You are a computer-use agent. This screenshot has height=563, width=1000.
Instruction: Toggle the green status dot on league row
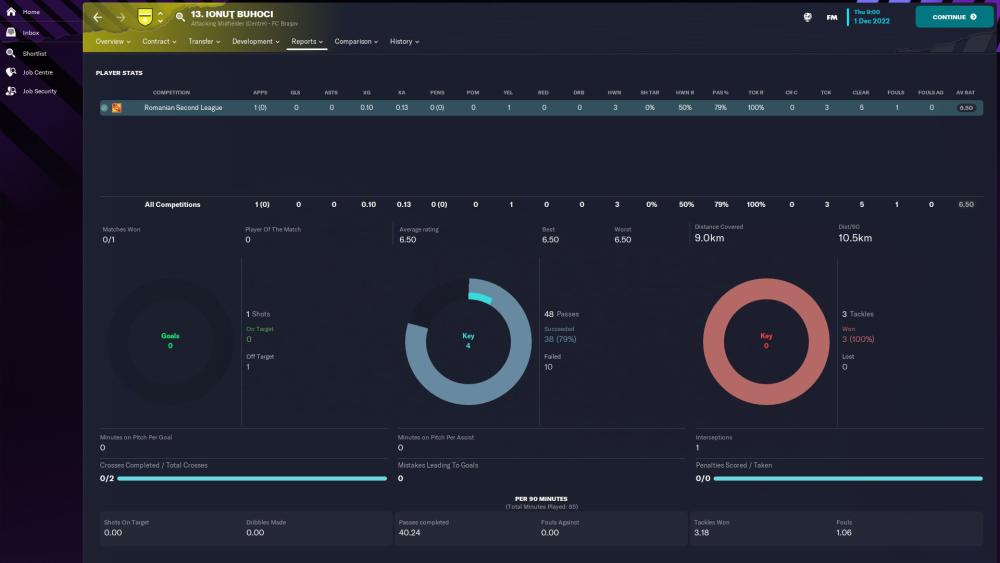[104, 107]
